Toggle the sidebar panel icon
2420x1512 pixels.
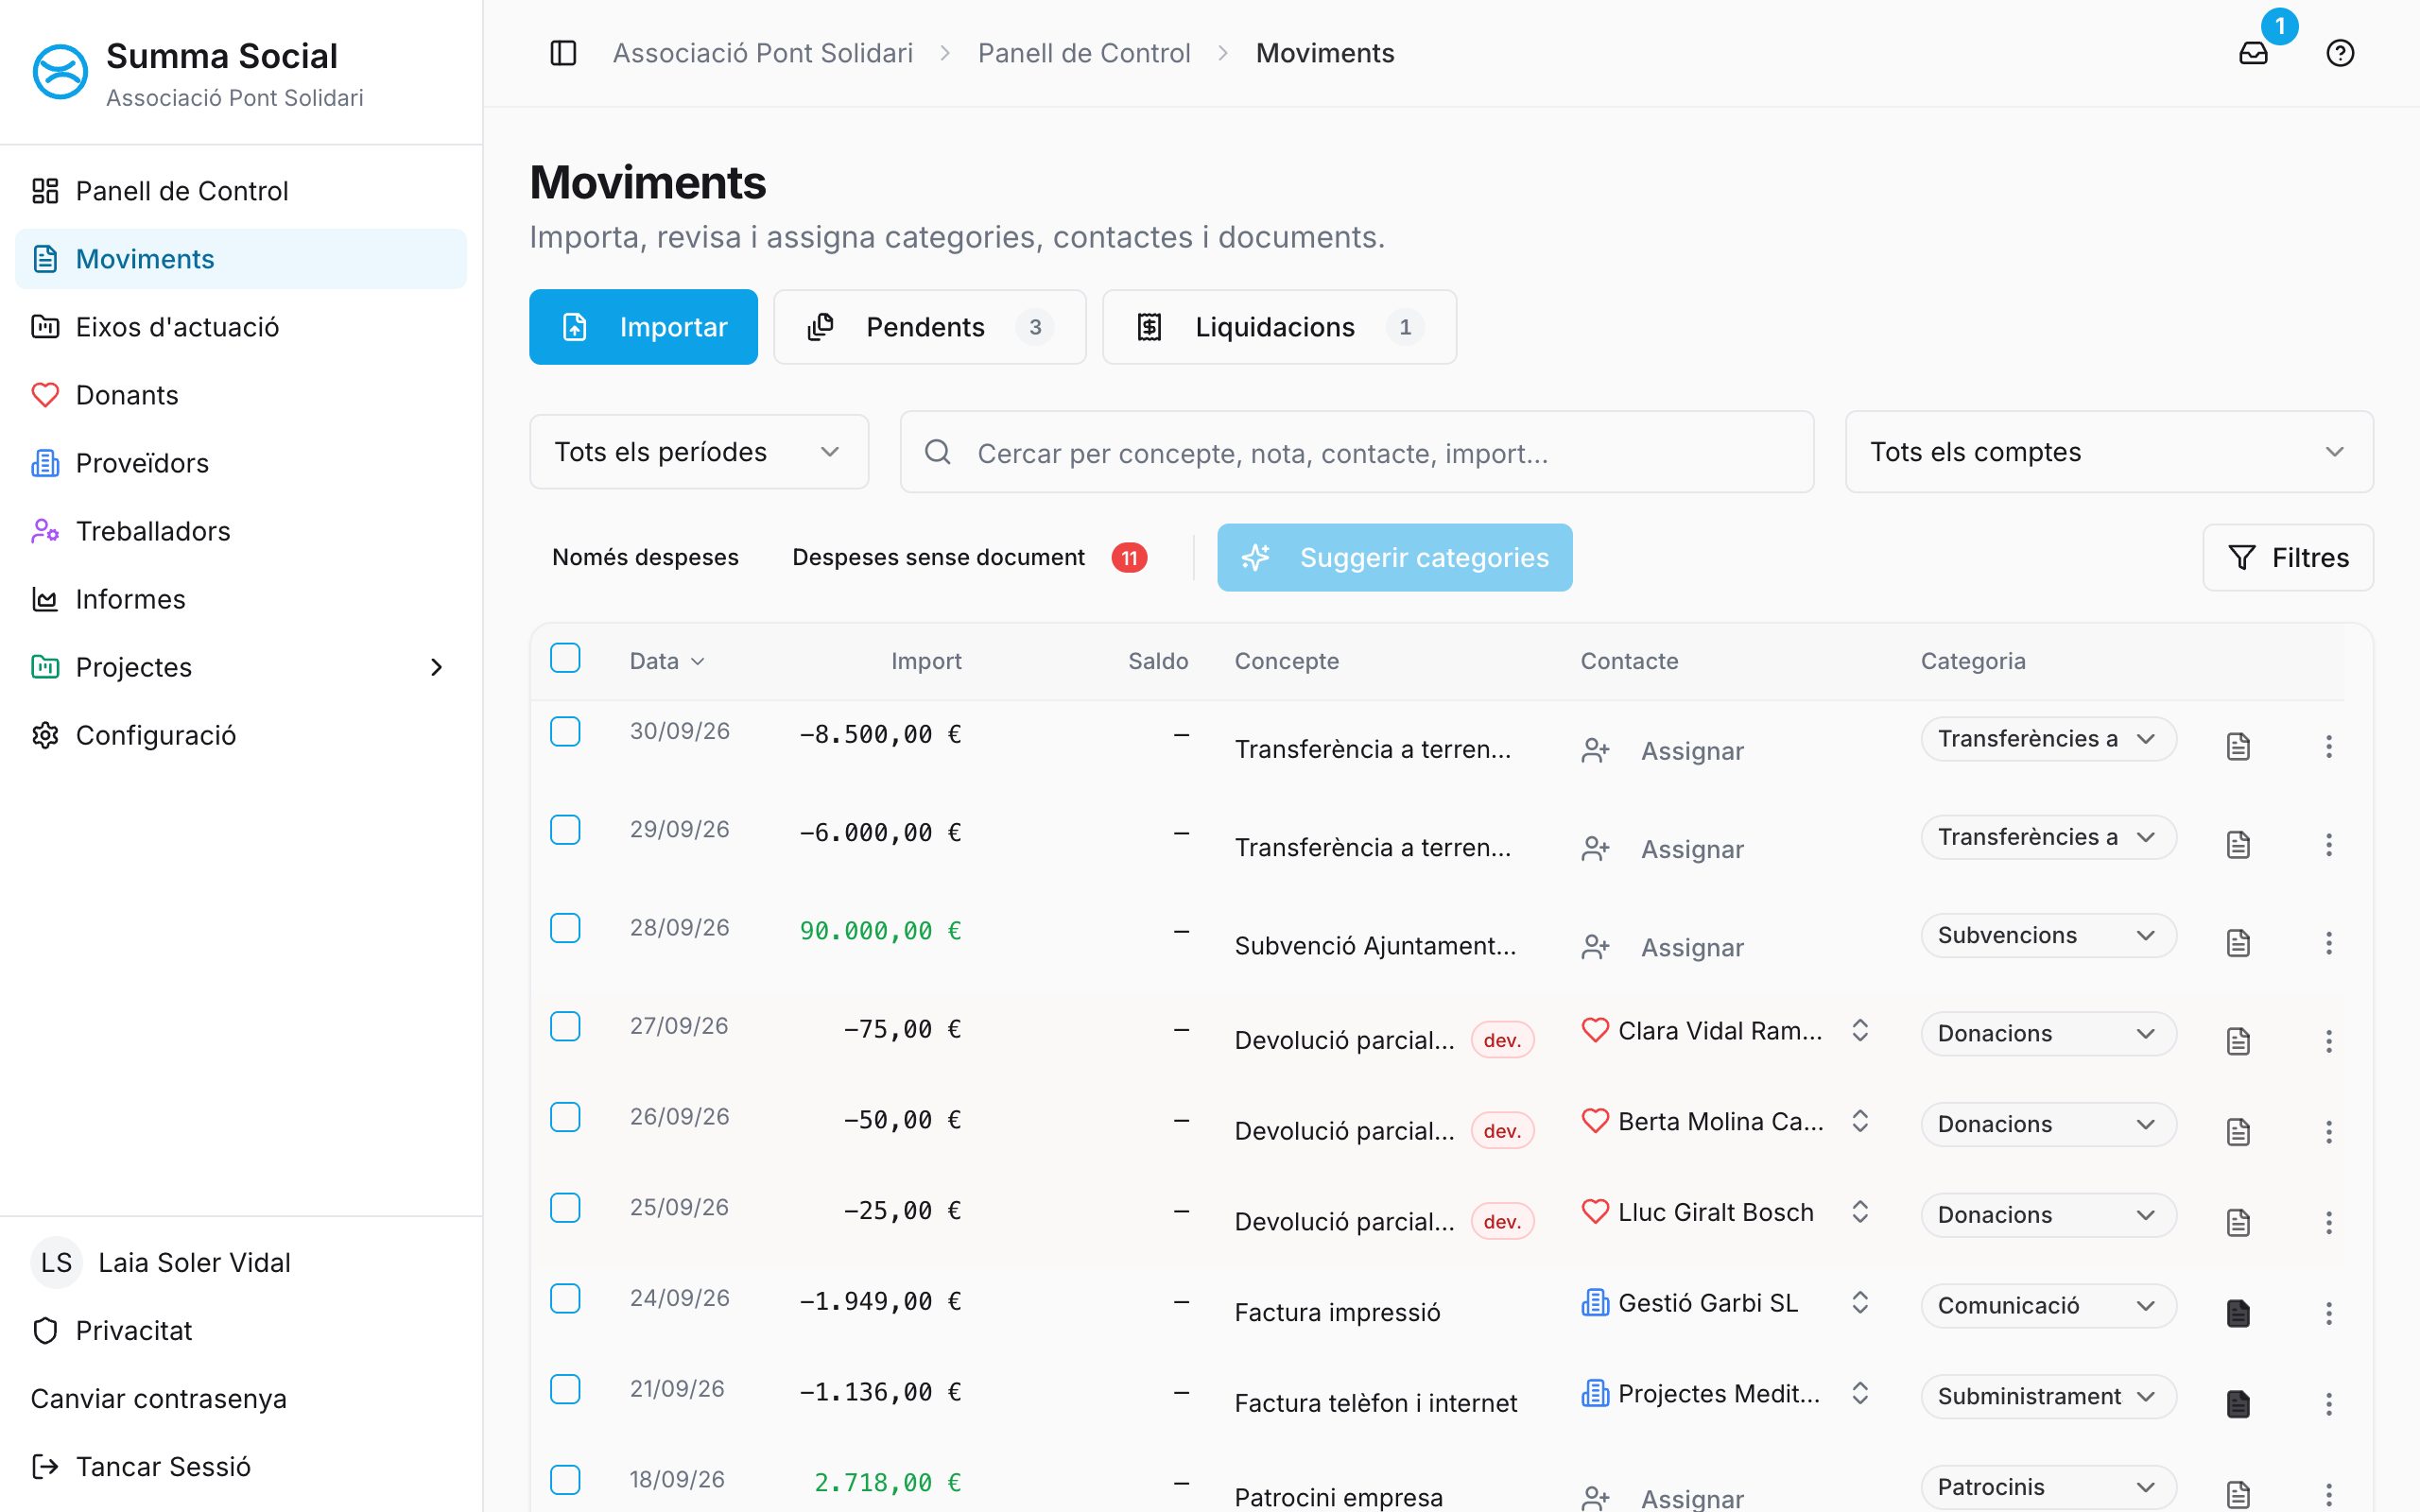563,53
